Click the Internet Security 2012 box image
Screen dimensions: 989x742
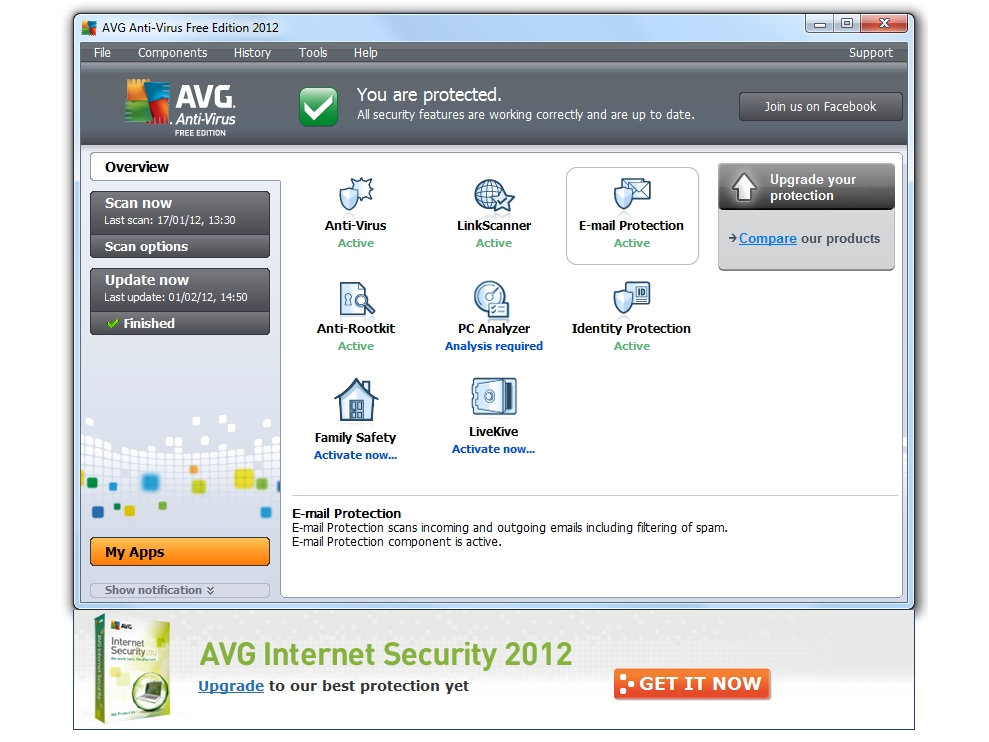pyautogui.click(x=132, y=669)
